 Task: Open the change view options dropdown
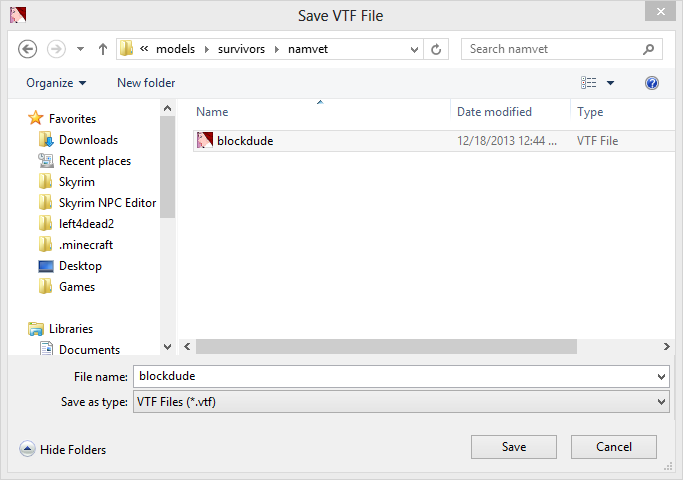pos(611,83)
